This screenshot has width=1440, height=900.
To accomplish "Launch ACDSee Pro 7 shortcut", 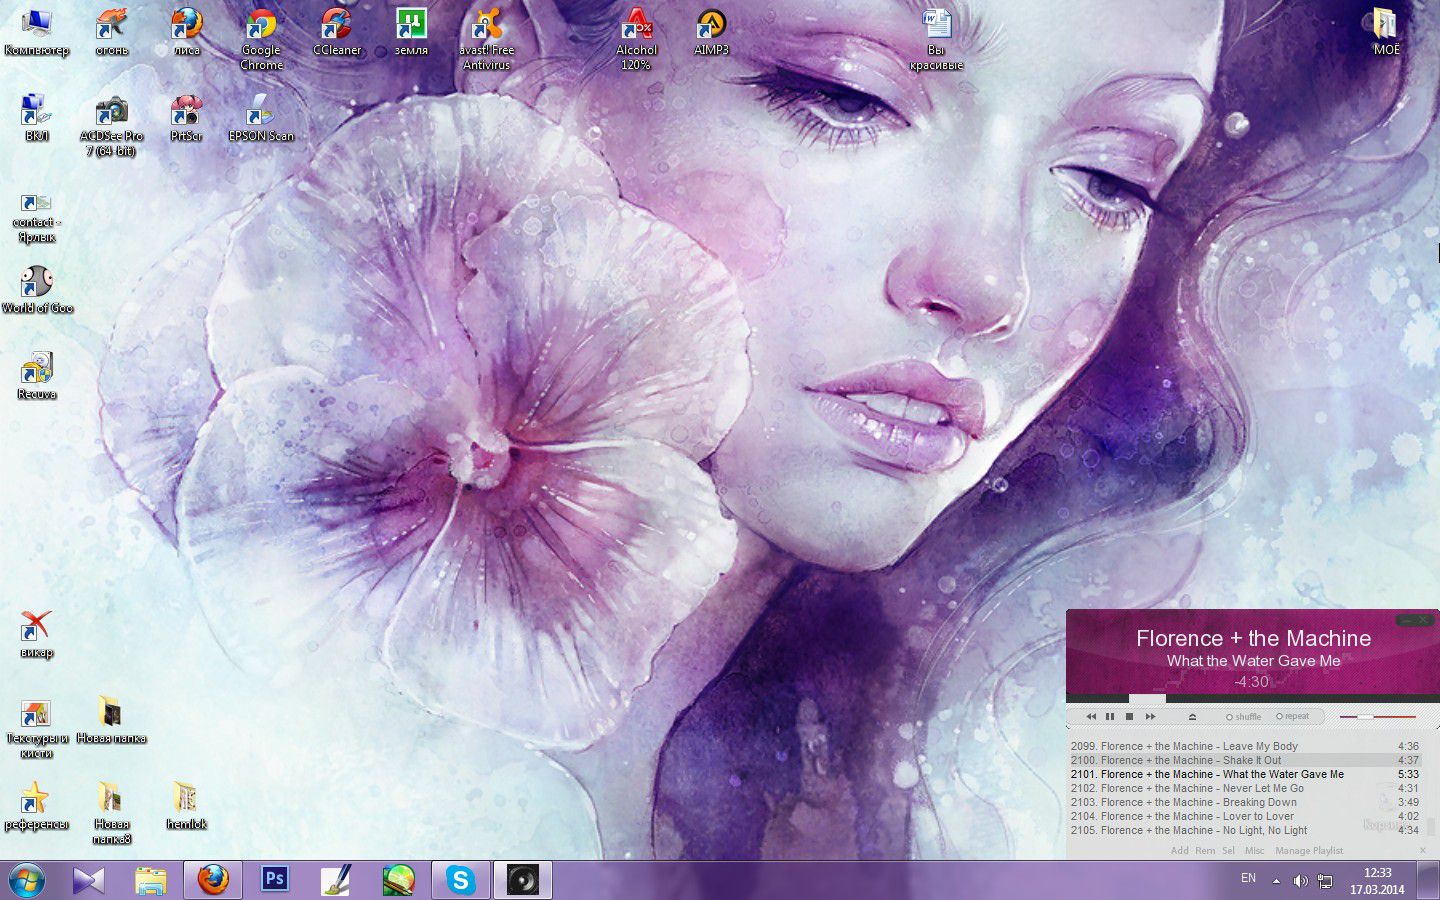I will (x=112, y=126).
